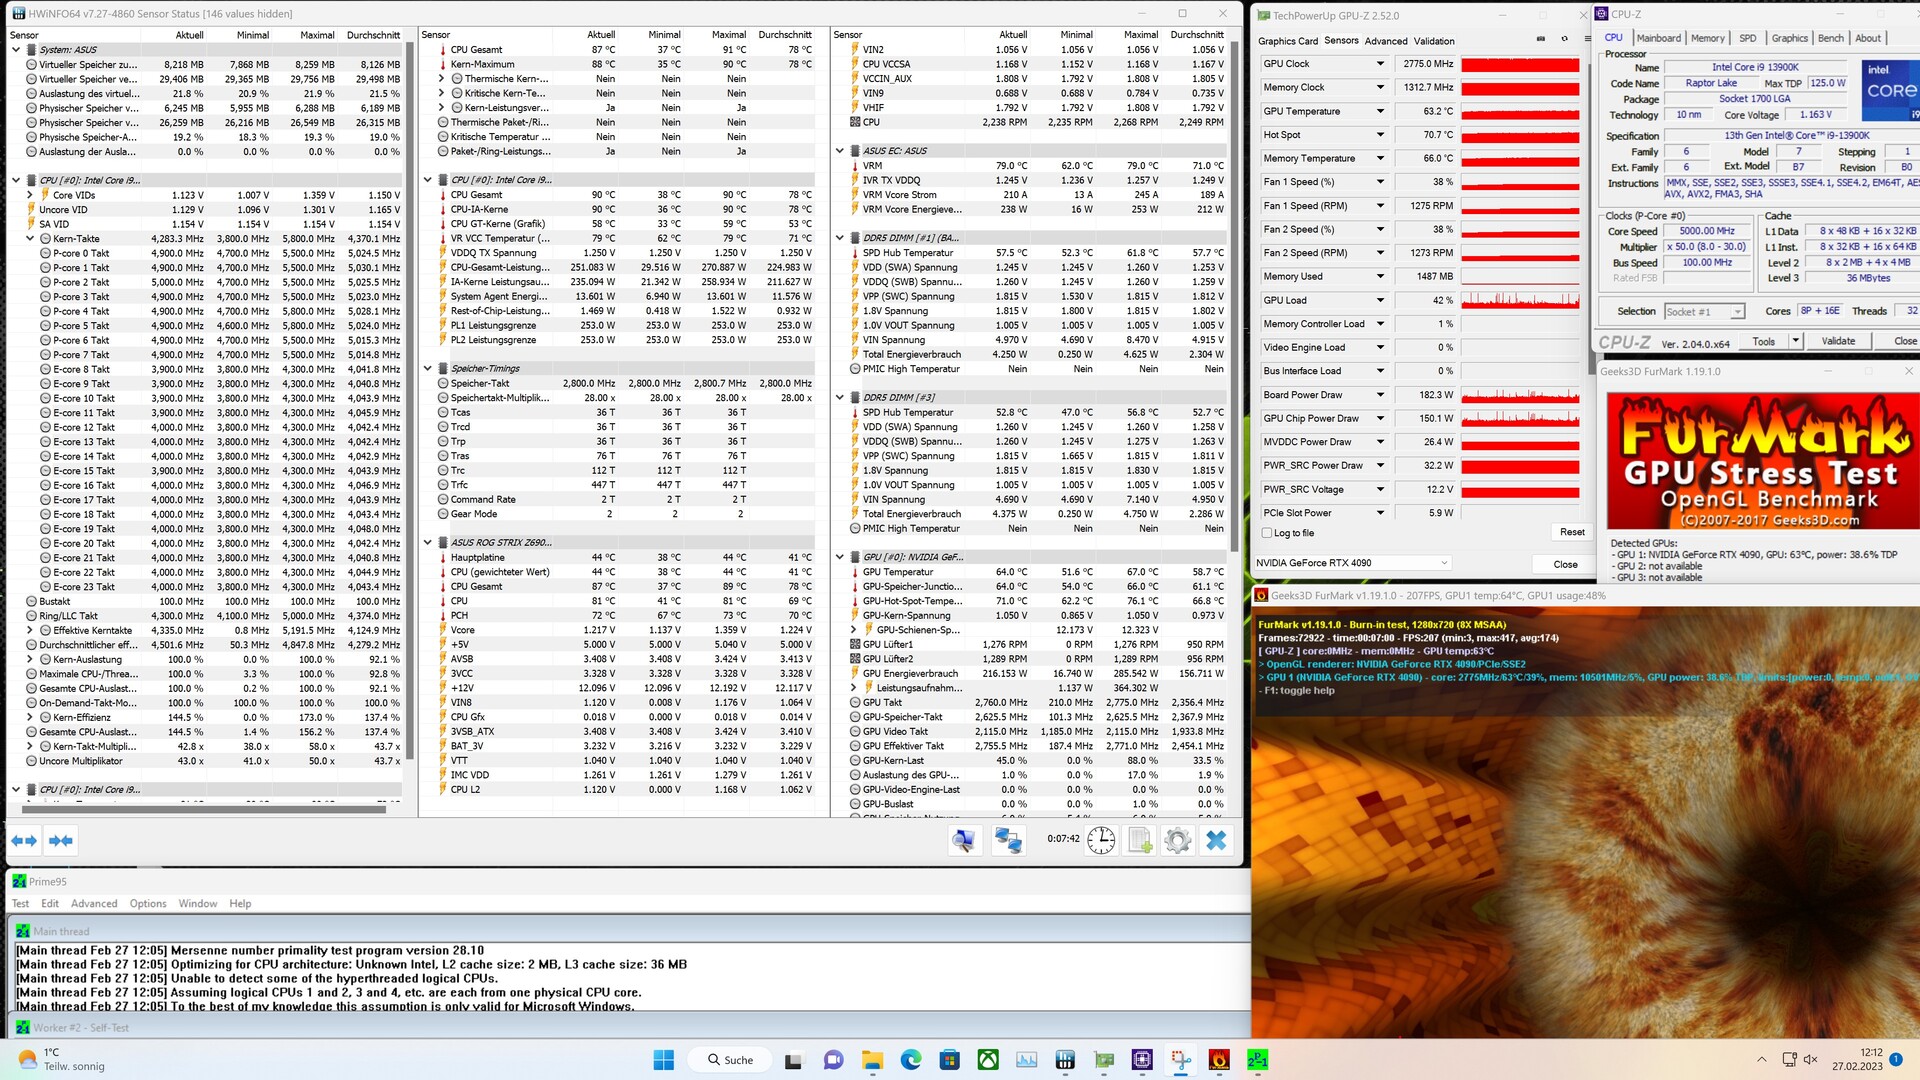Show hidden tray icons chevron
Viewport: 1920px width, 1080px height.
point(1761,1060)
